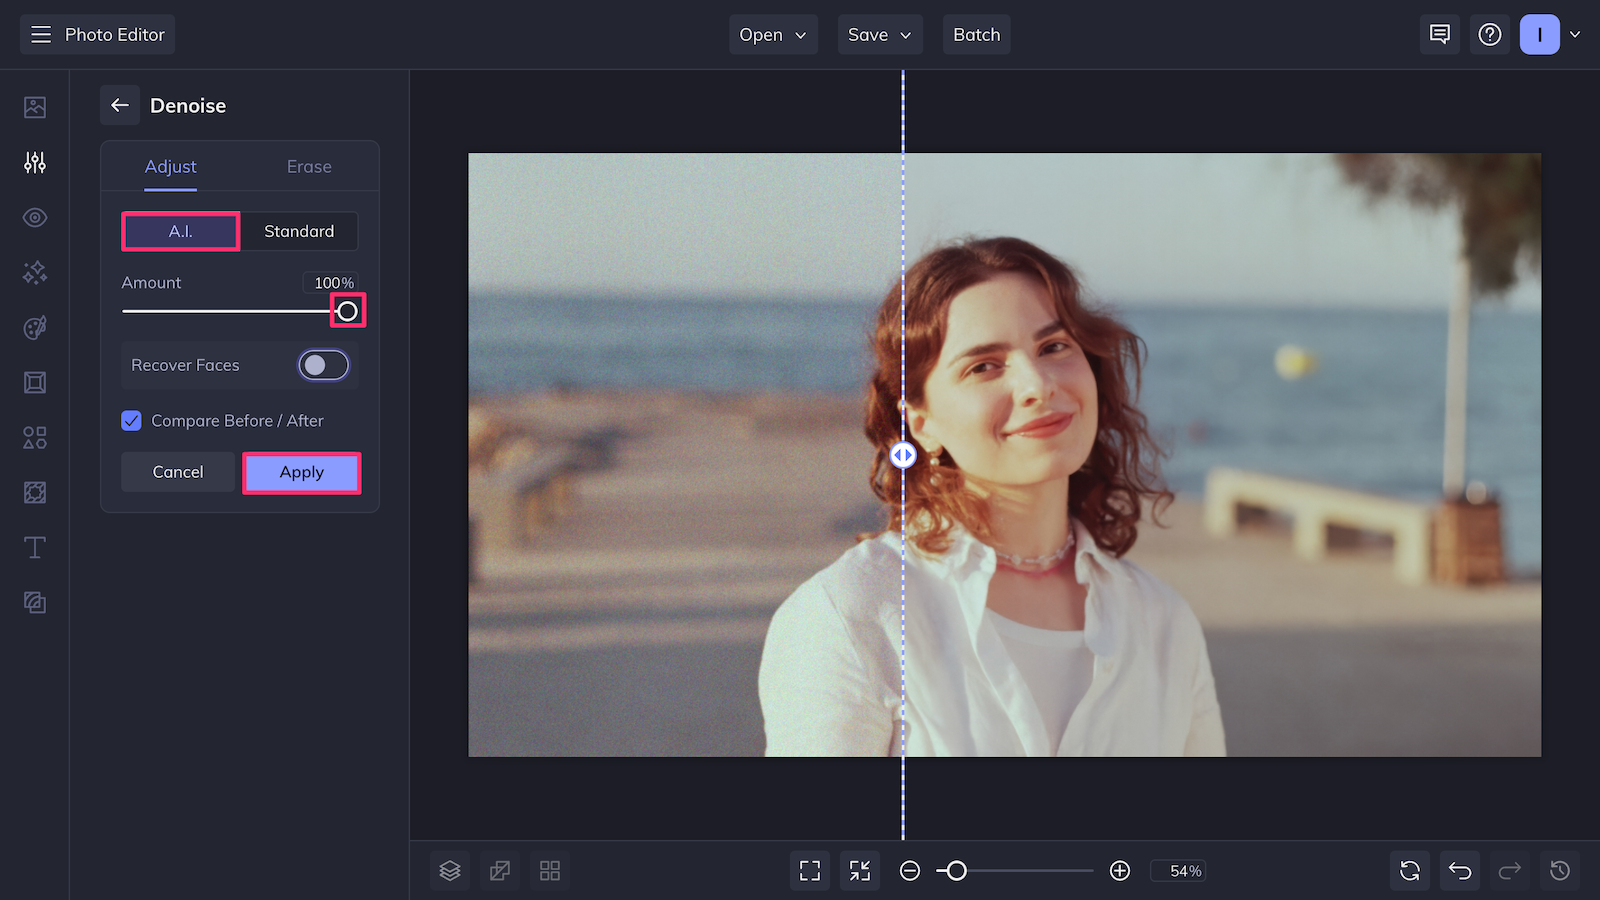Switch denoise mode to Standard

[300, 231]
